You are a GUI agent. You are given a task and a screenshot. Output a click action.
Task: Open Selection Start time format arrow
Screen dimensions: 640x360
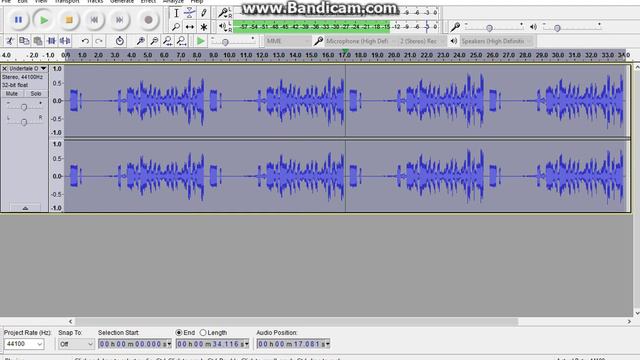click(169, 344)
